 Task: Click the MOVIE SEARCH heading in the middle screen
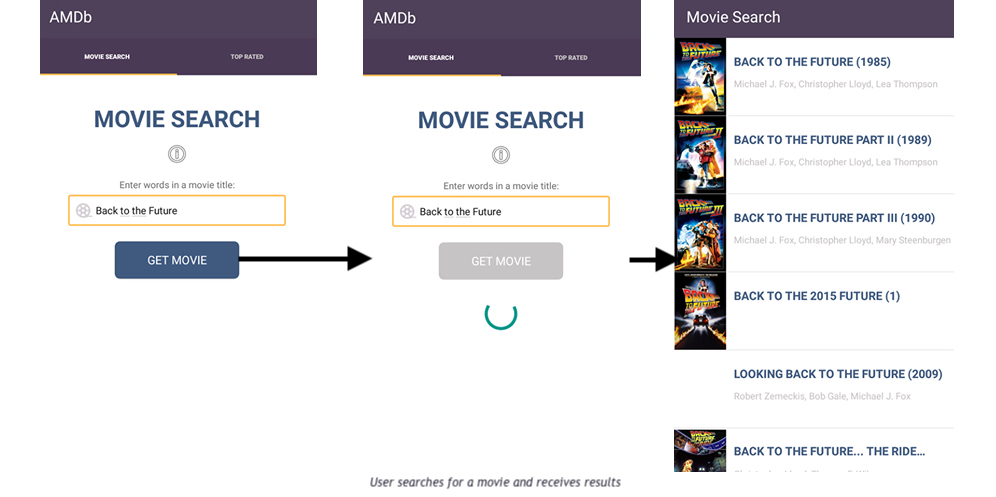pyautogui.click(x=501, y=121)
